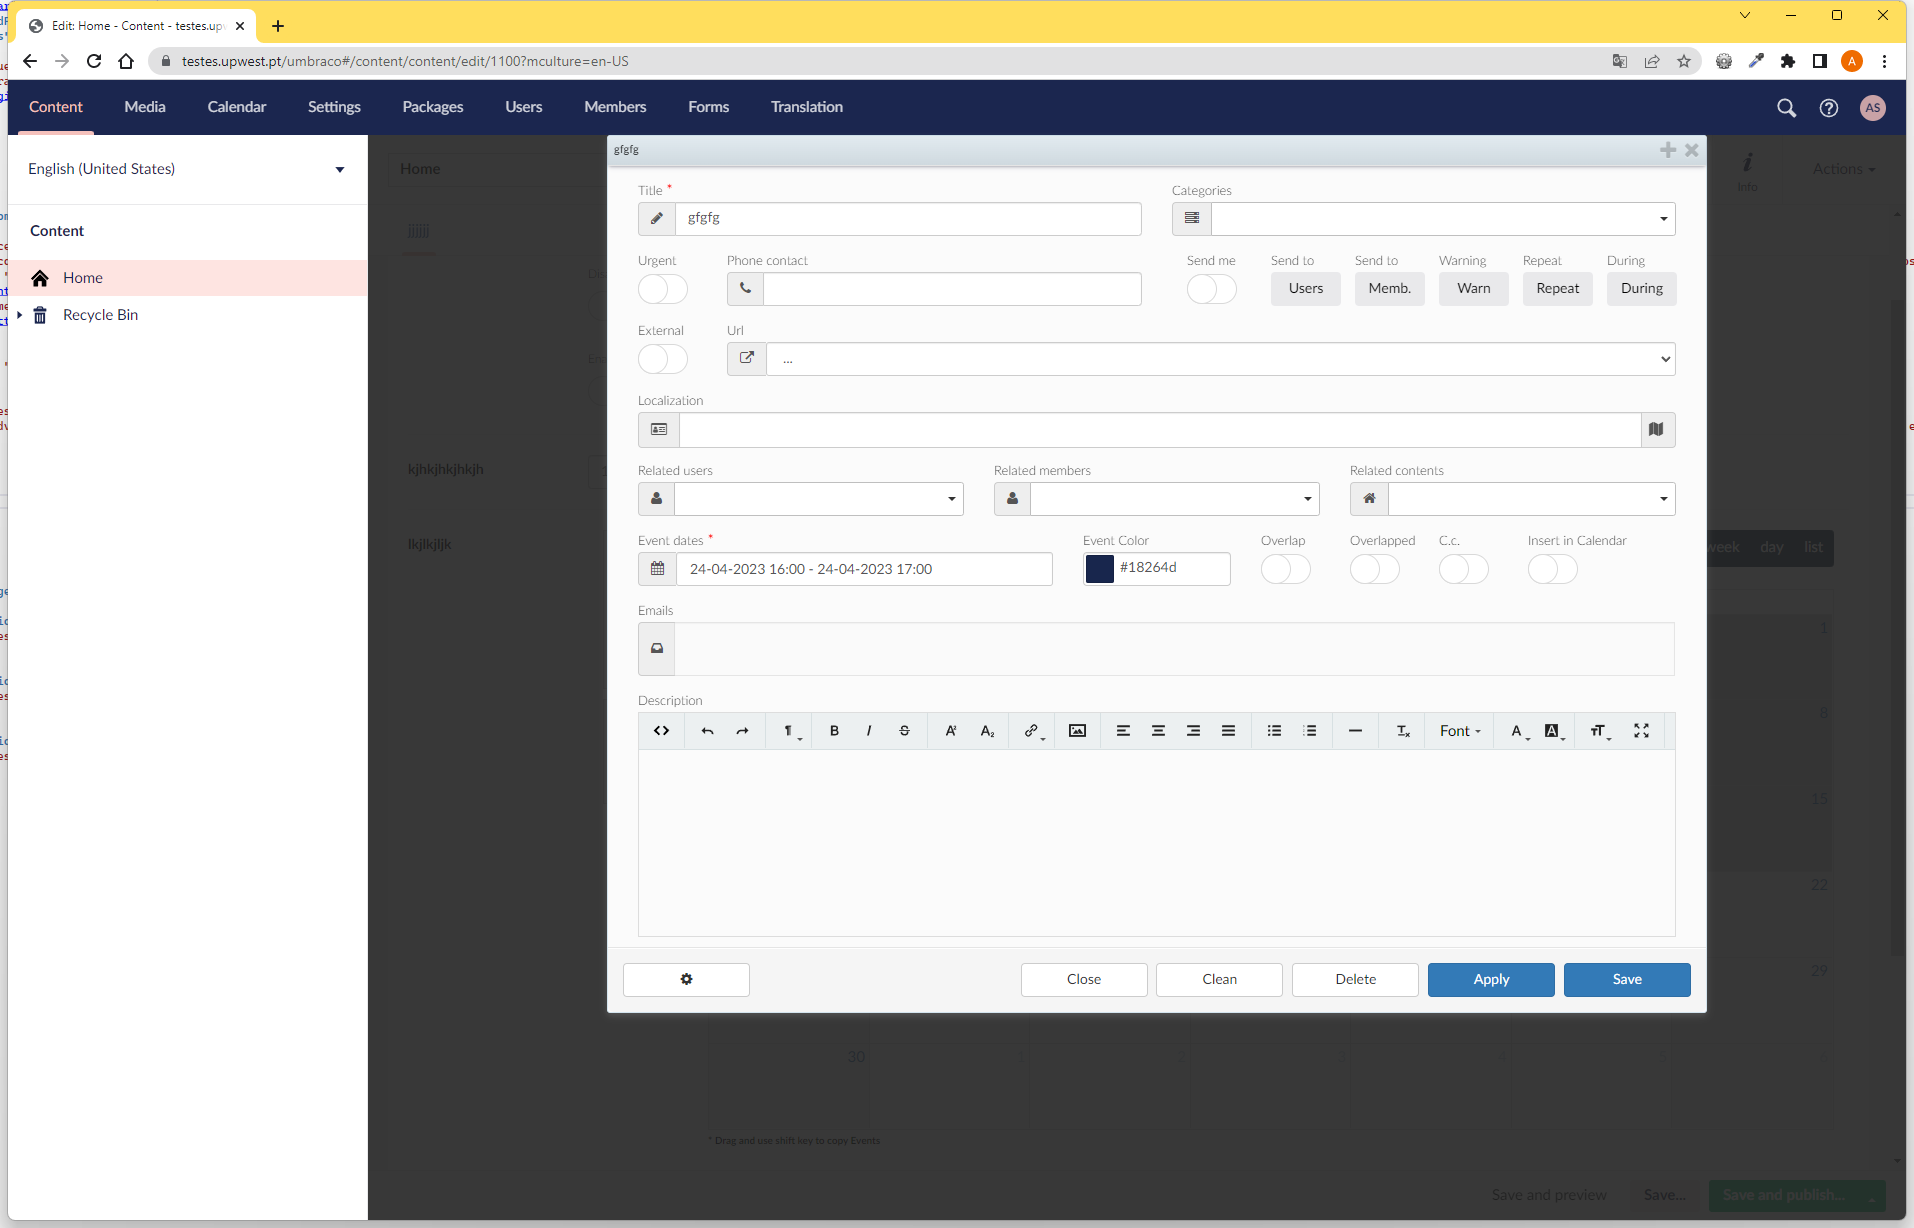Click the Apply button
This screenshot has width=1914, height=1228.
[1490, 980]
